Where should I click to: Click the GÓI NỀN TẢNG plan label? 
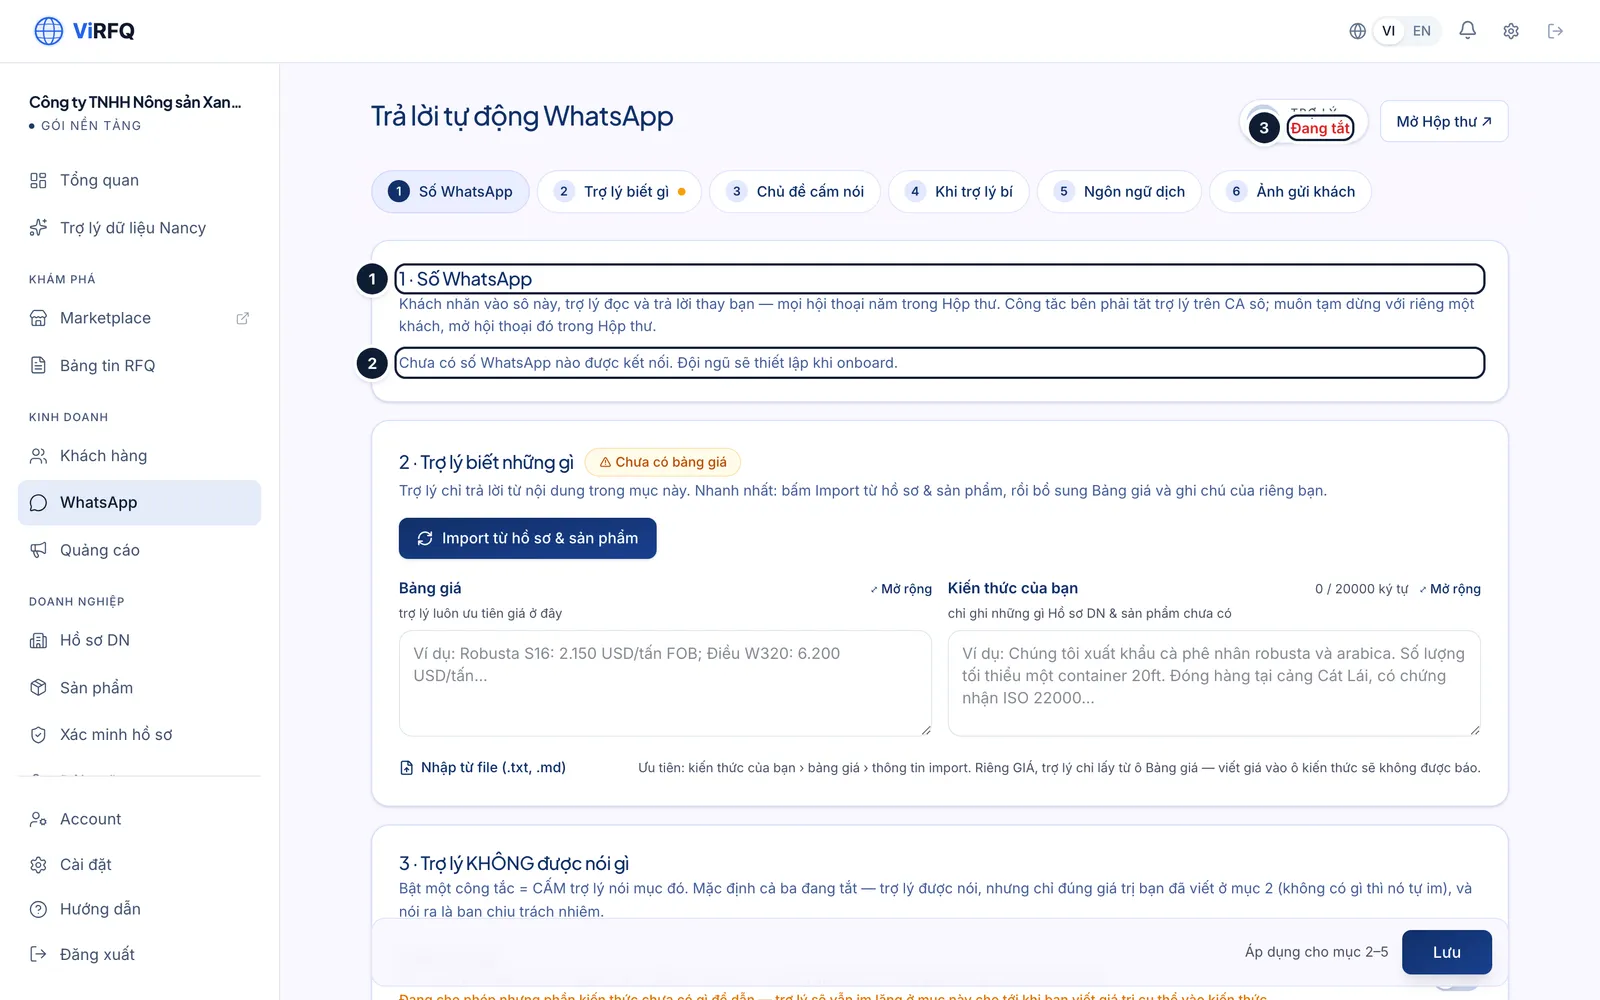[91, 126]
